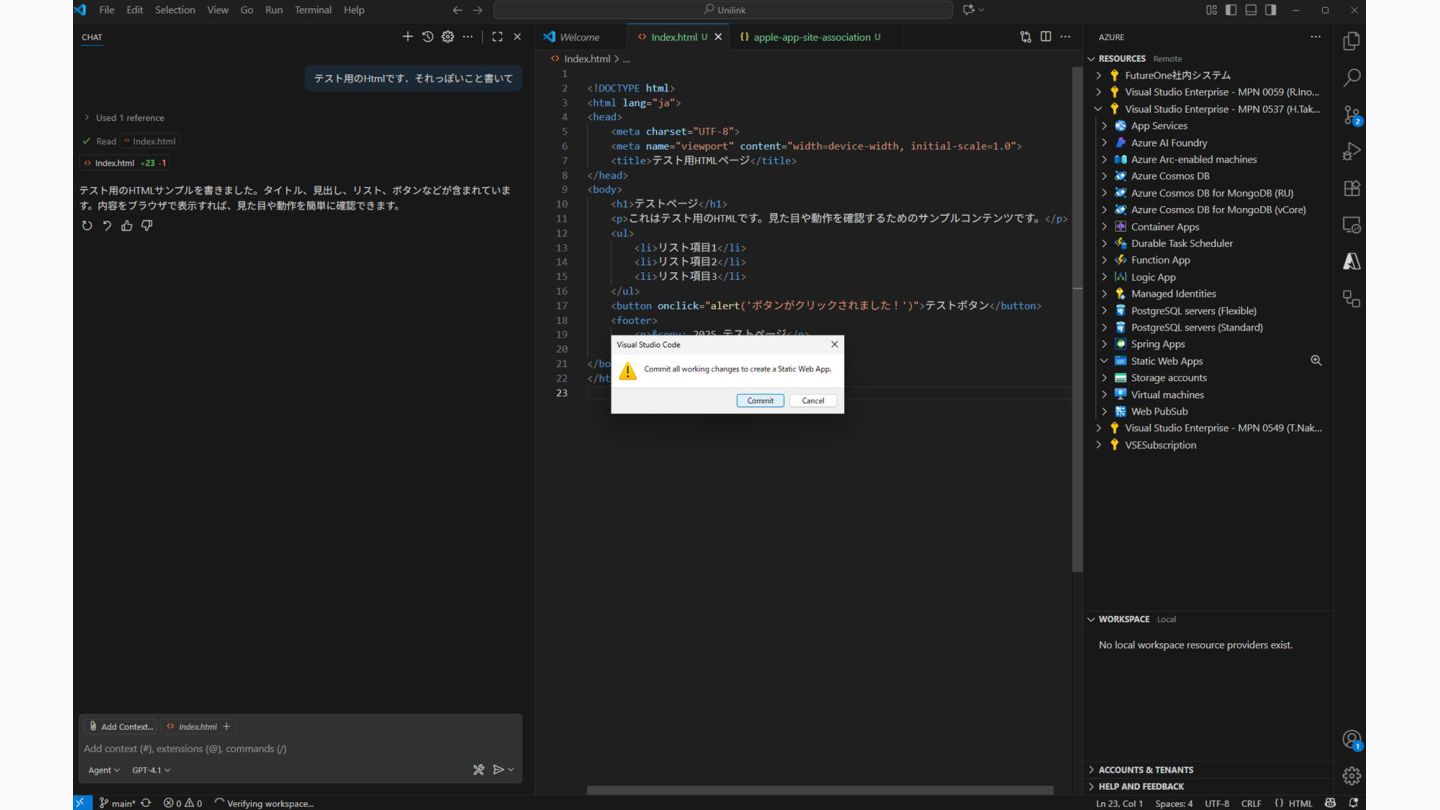Open the Extensions view icon
1440x810 pixels.
[x=1351, y=188]
